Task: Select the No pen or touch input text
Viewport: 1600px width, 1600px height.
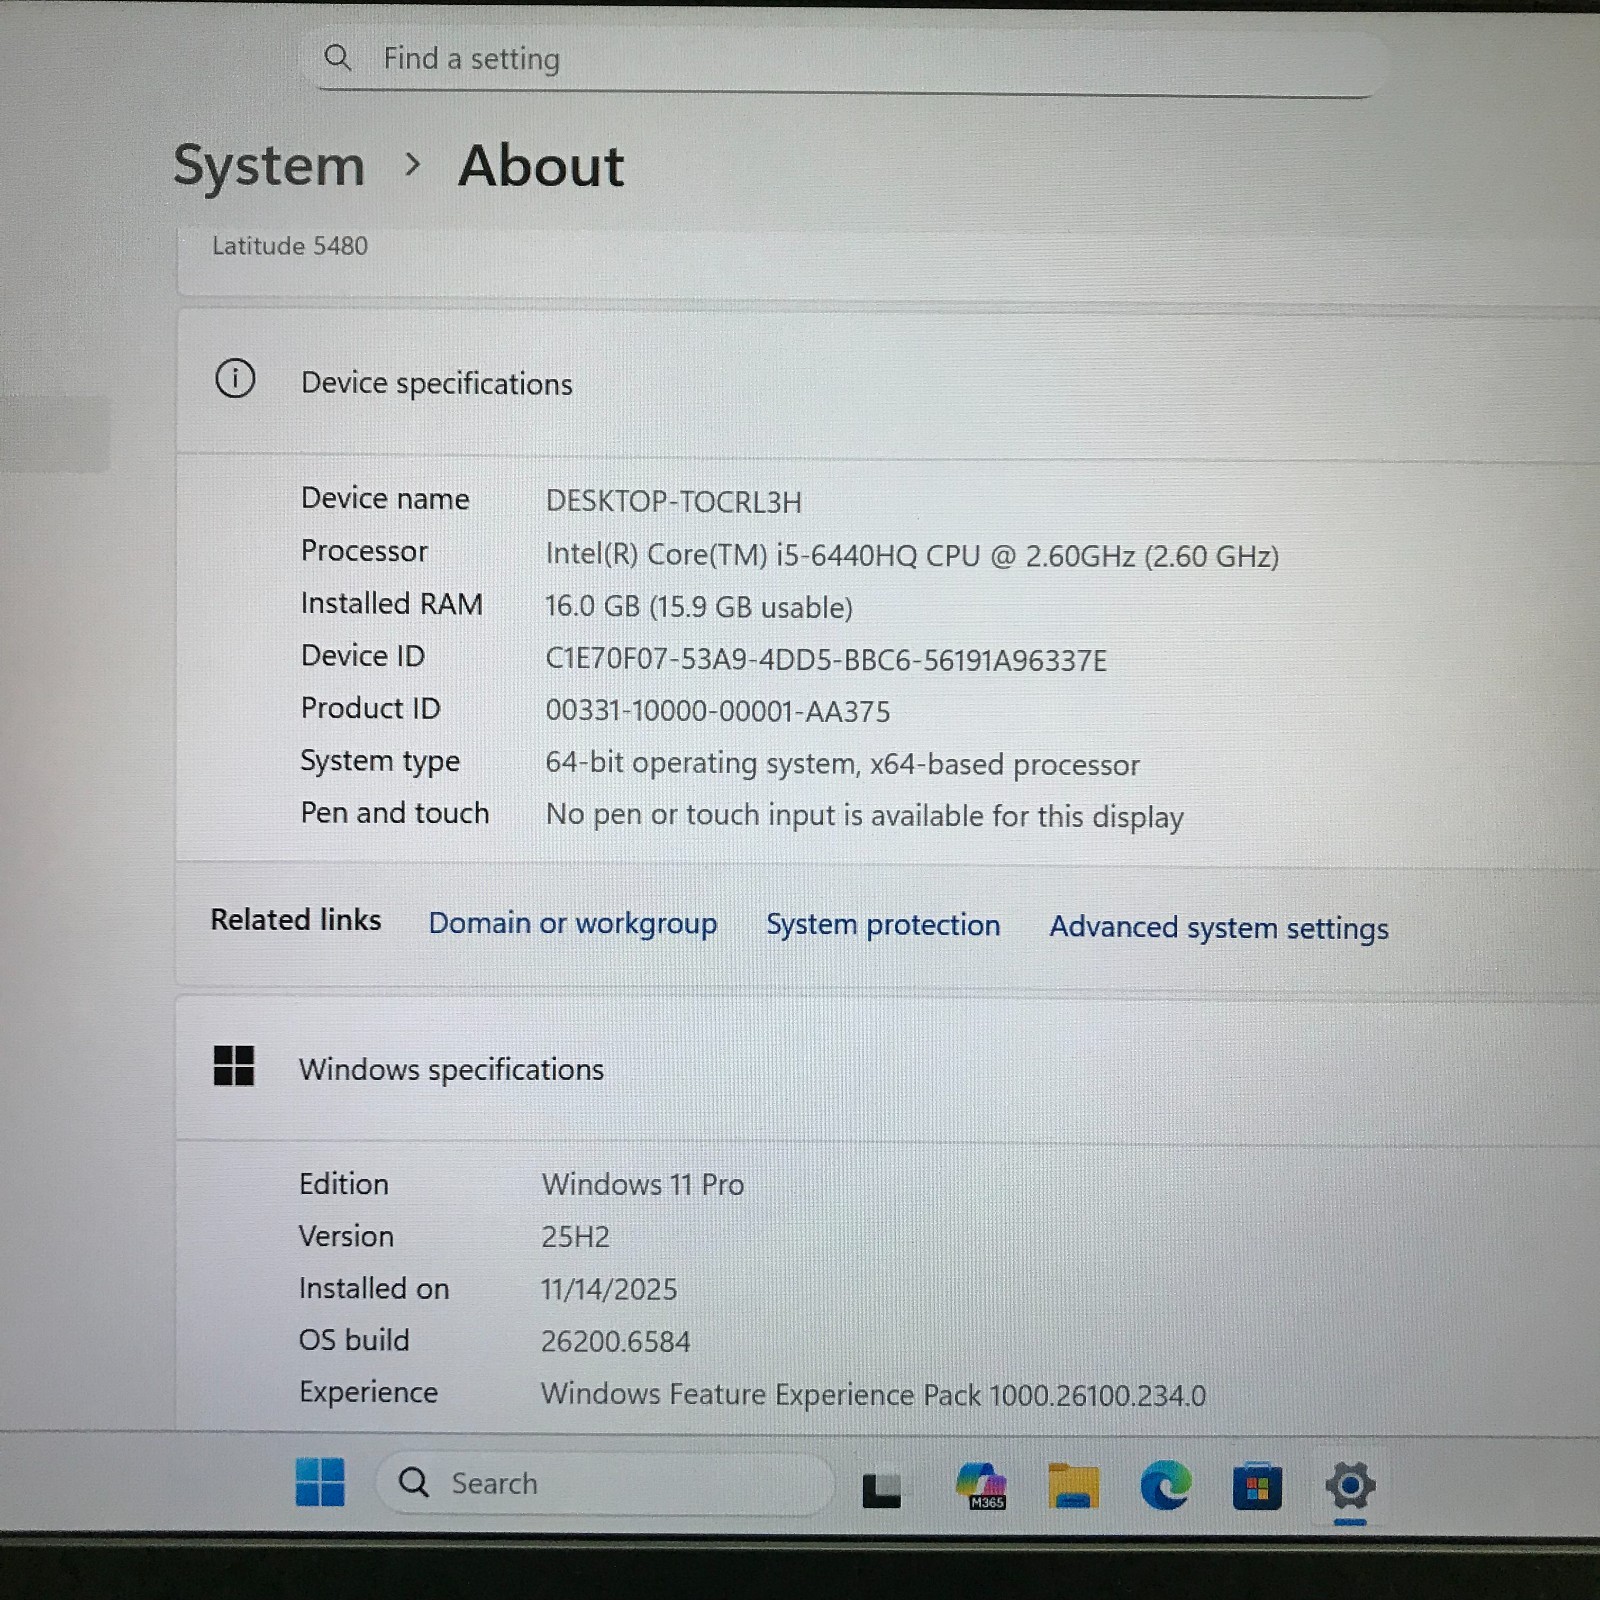Action: point(864,816)
